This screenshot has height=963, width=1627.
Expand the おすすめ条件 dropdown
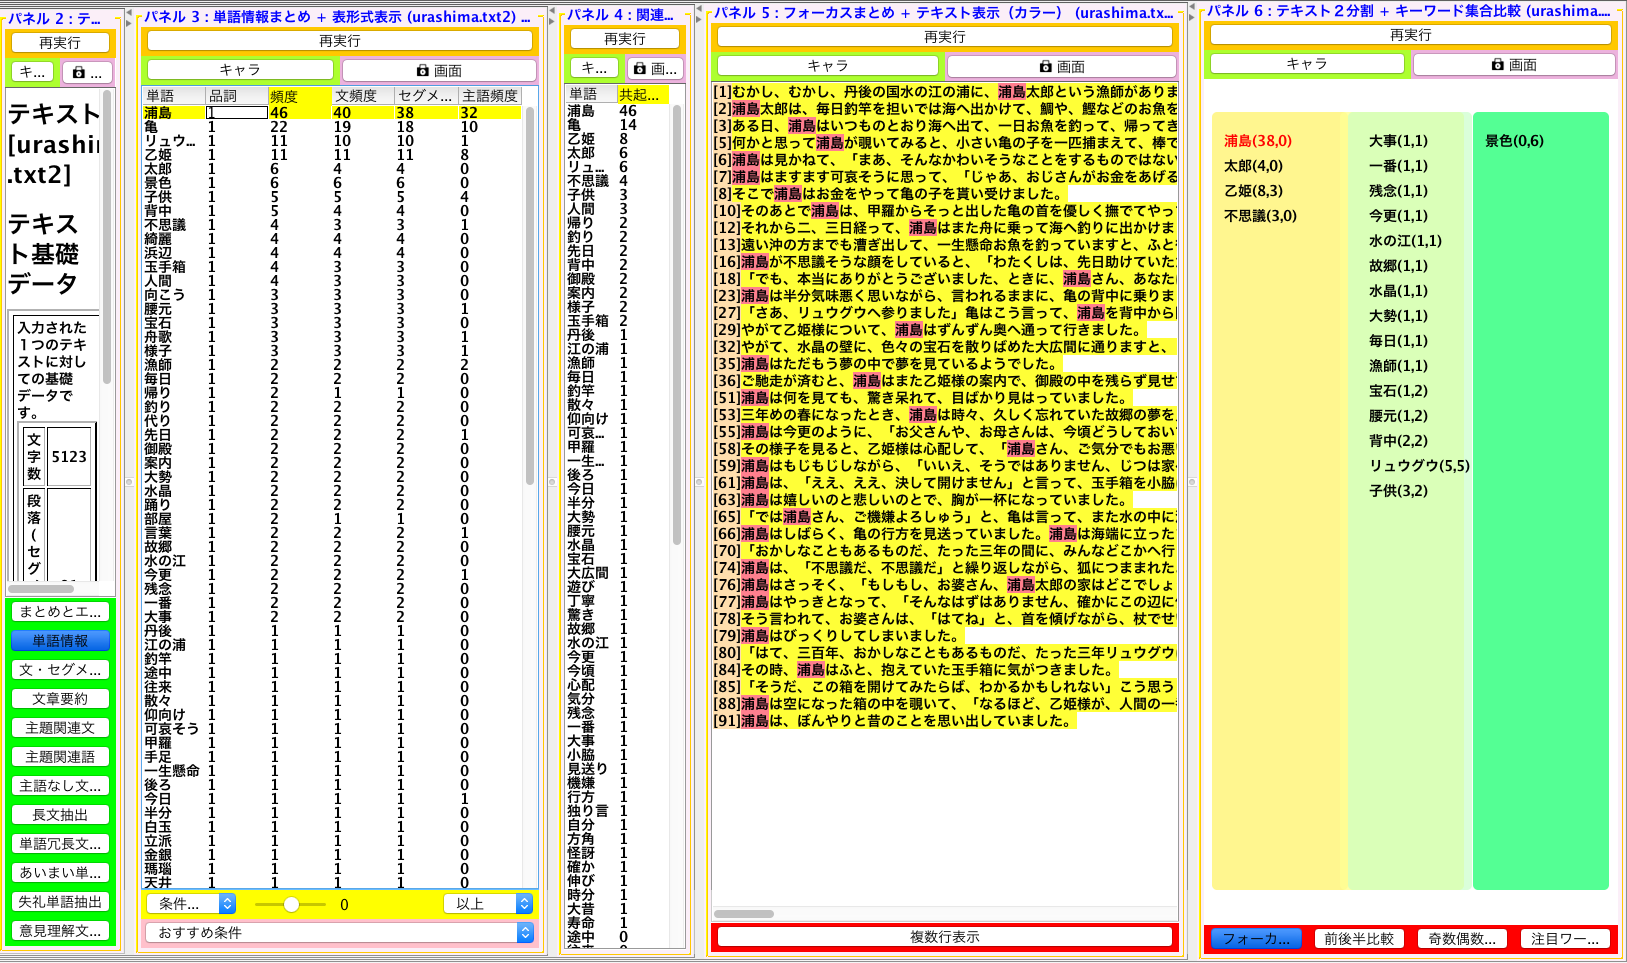tap(340, 932)
